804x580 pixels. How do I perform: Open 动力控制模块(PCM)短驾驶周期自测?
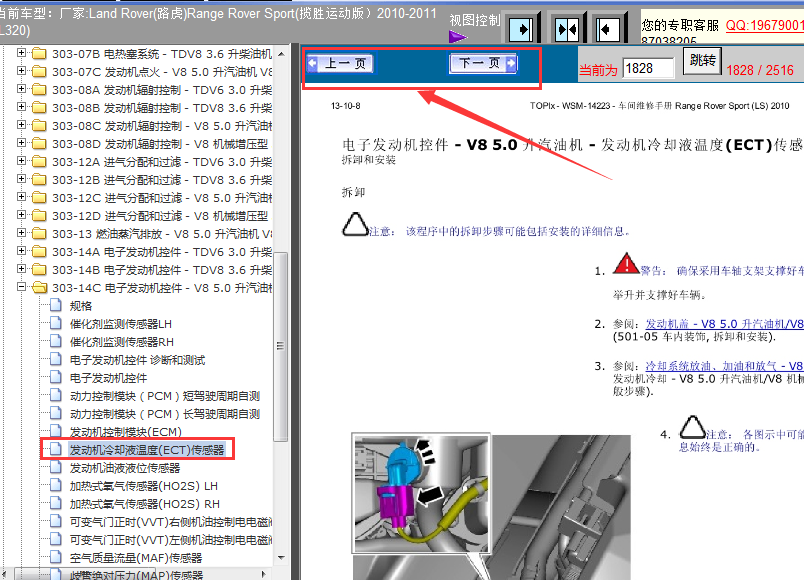pos(165,396)
